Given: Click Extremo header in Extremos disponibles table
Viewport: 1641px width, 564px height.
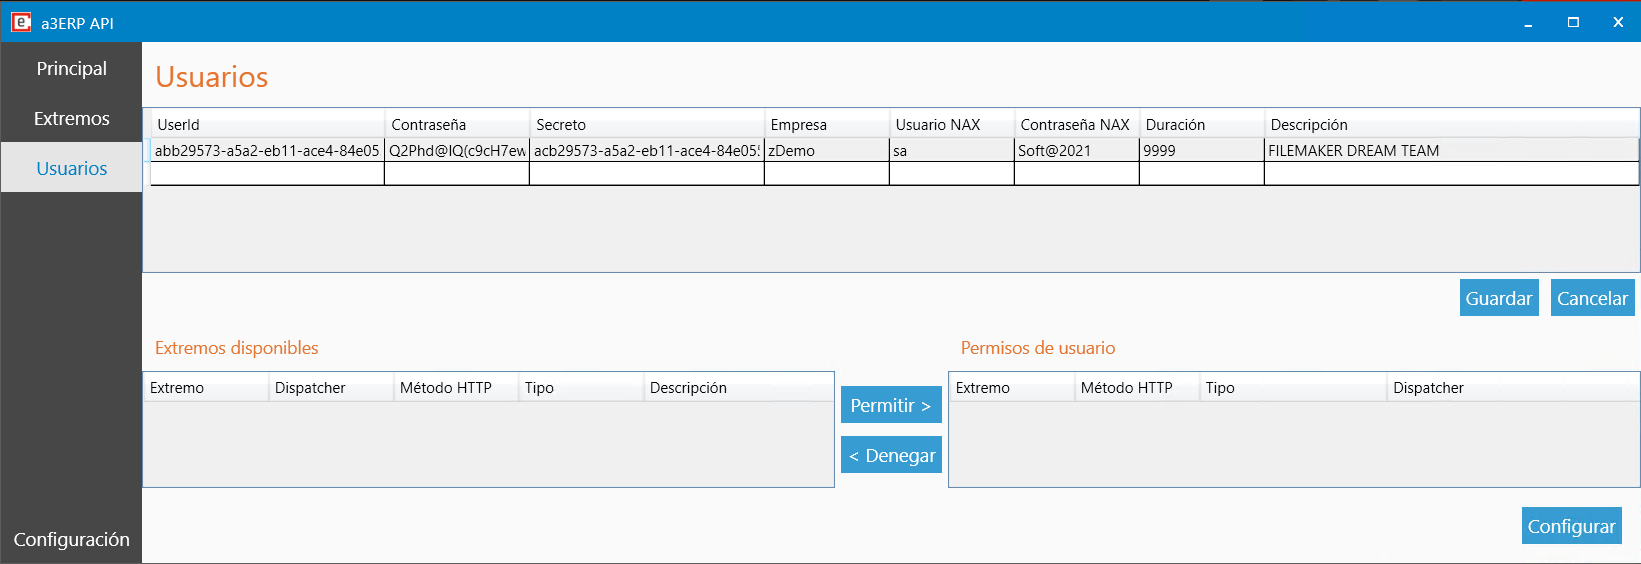Looking at the screenshot, I should pos(206,387).
